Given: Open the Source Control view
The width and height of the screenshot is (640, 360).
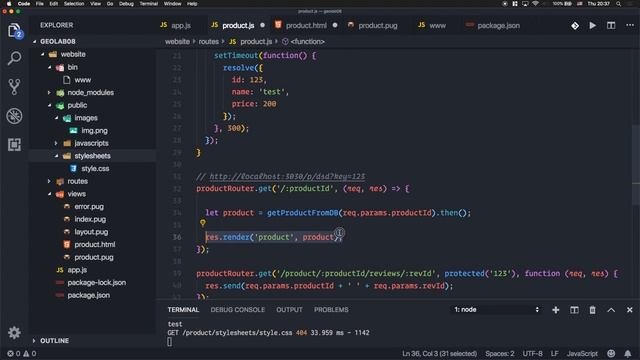Looking at the screenshot, I should [x=14, y=87].
